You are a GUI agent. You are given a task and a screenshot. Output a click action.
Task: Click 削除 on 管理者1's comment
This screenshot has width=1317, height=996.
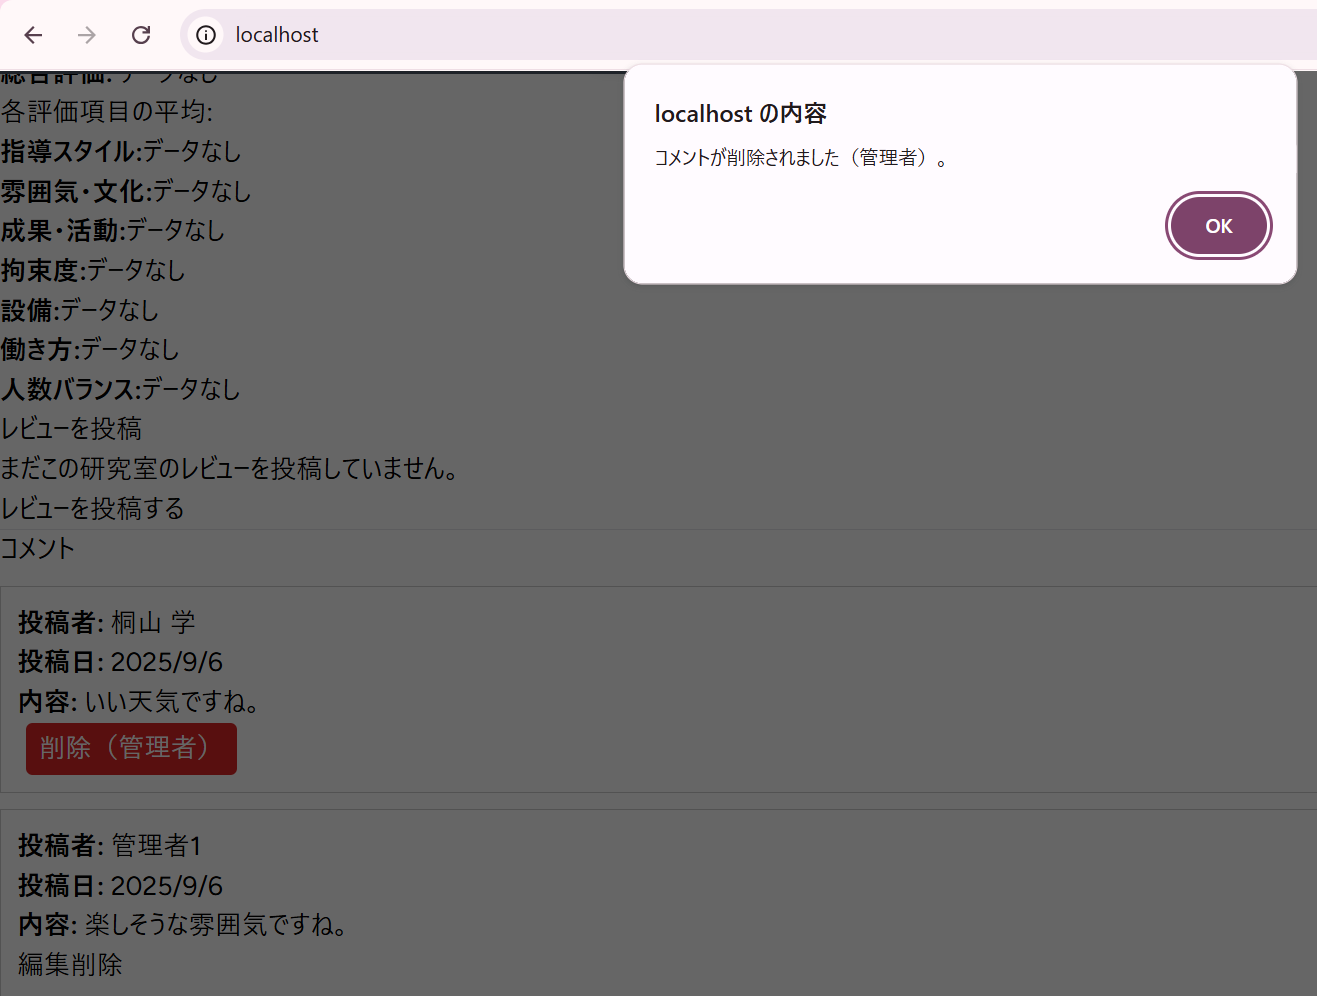click(x=97, y=964)
